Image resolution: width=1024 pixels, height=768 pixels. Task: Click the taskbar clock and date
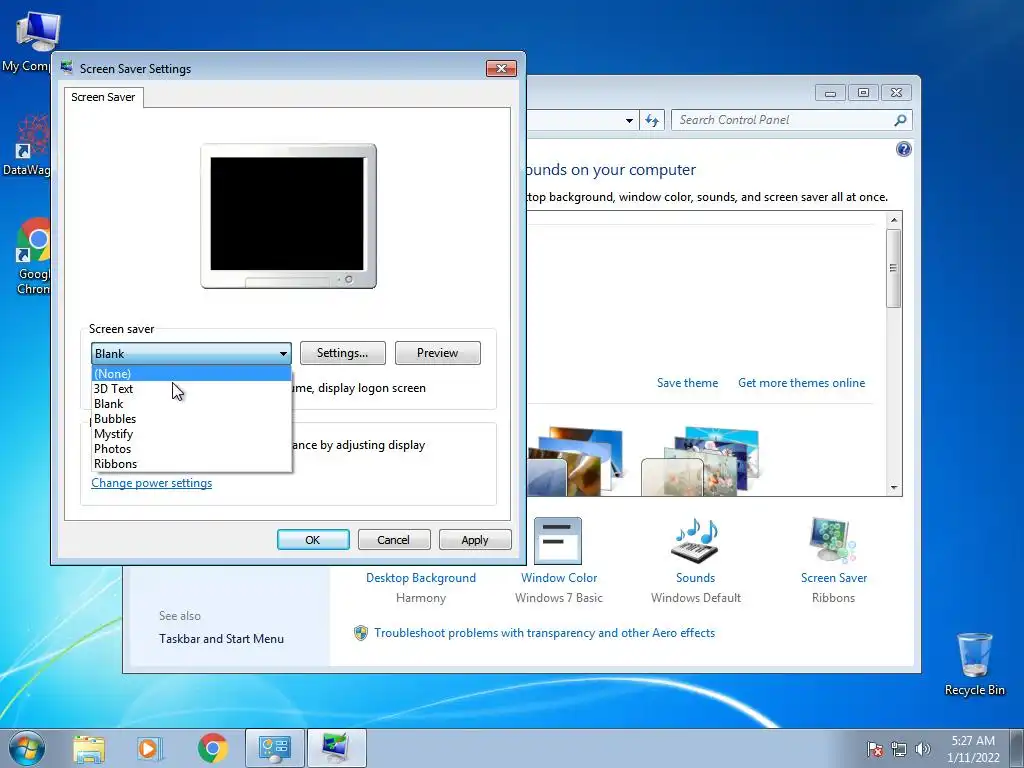click(973, 749)
